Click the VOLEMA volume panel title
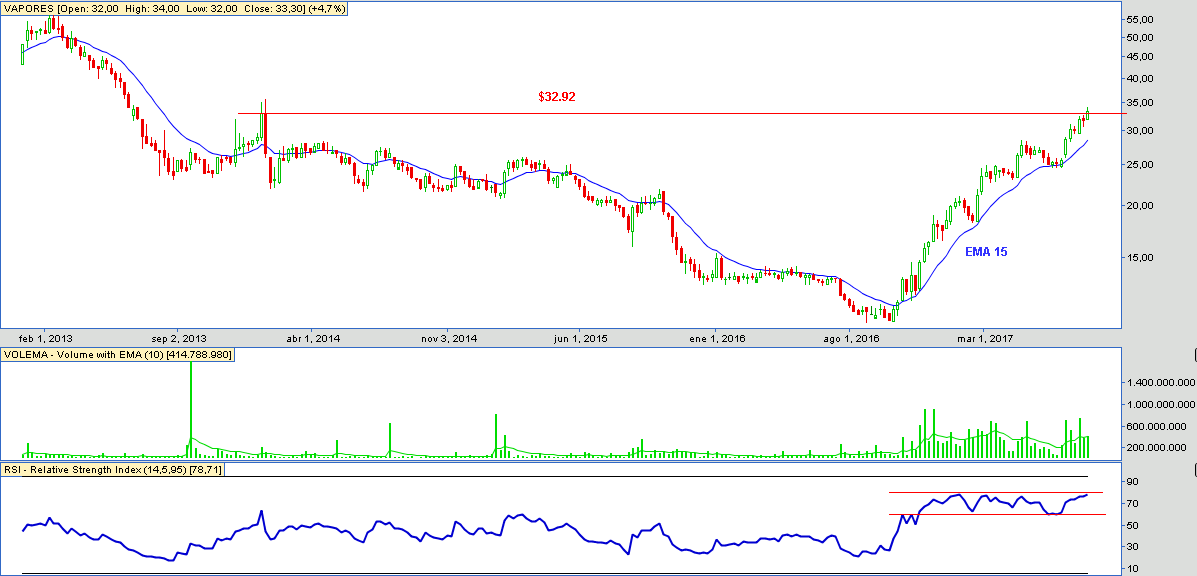1197x576 pixels. pos(118,355)
